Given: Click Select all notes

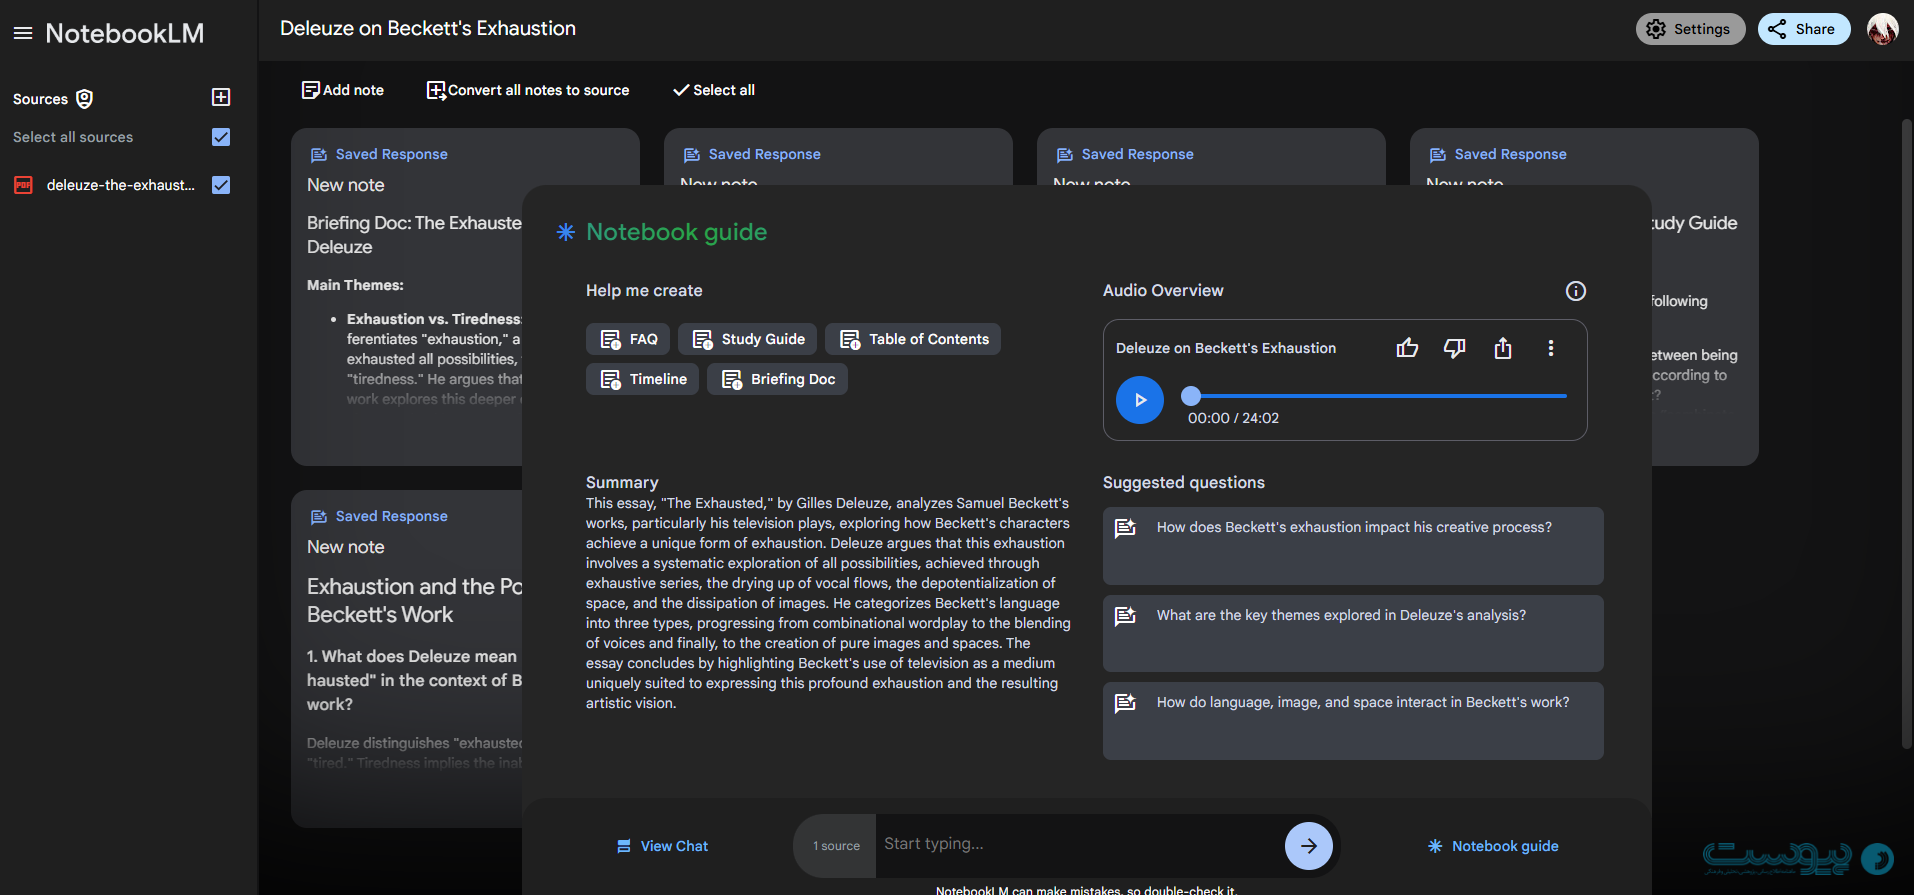Looking at the screenshot, I should pos(714,90).
